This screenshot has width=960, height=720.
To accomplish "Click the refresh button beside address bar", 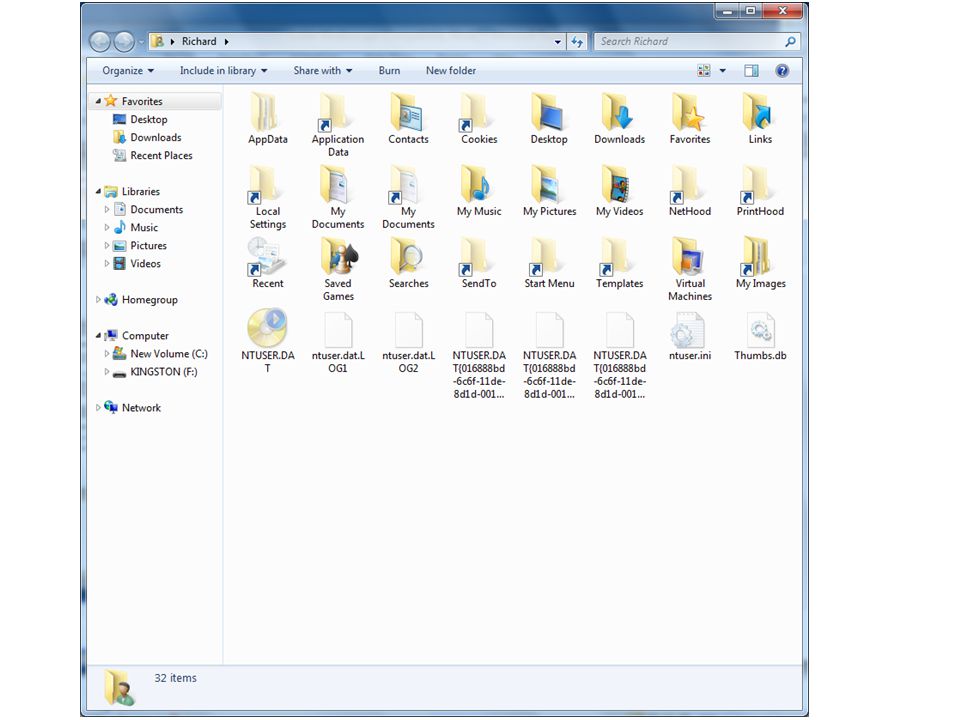I will pos(577,42).
